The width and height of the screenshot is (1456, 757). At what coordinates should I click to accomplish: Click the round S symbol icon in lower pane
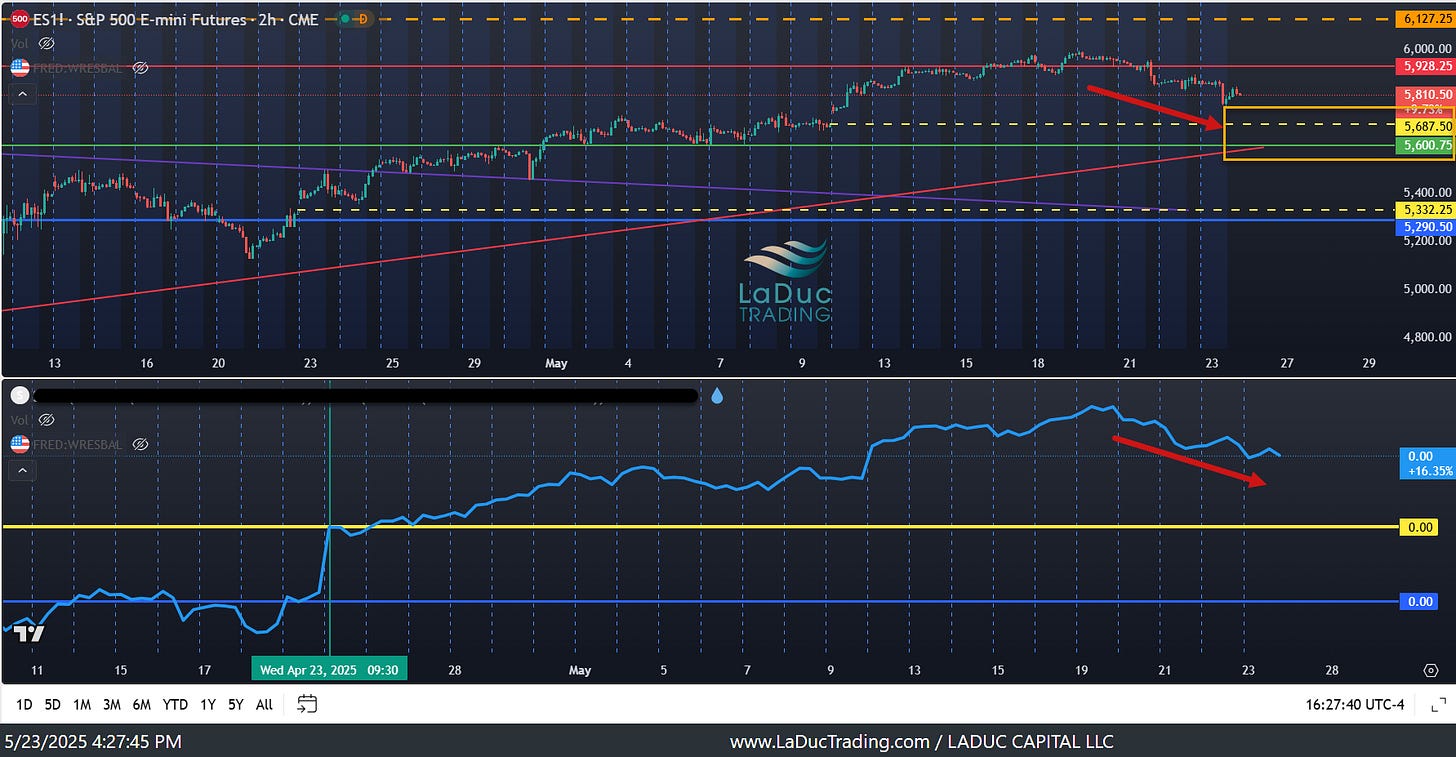point(19,395)
